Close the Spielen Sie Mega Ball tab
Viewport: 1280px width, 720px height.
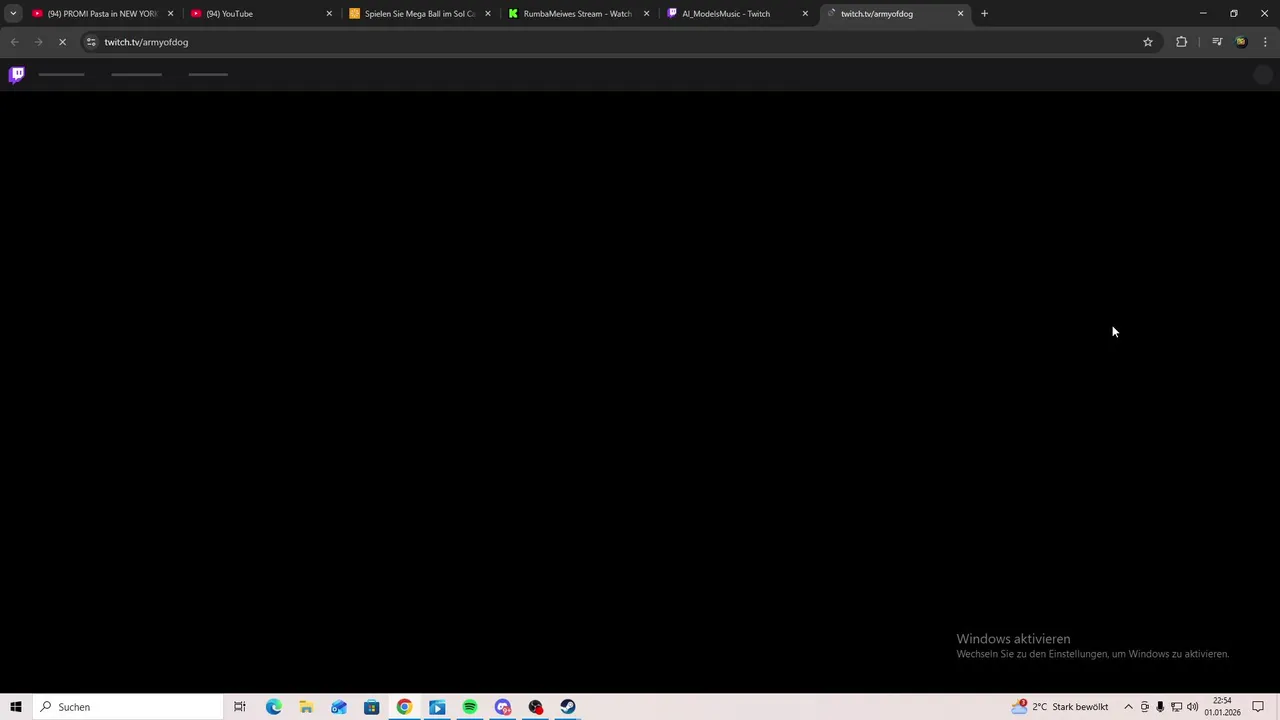pyautogui.click(x=488, y=14)
